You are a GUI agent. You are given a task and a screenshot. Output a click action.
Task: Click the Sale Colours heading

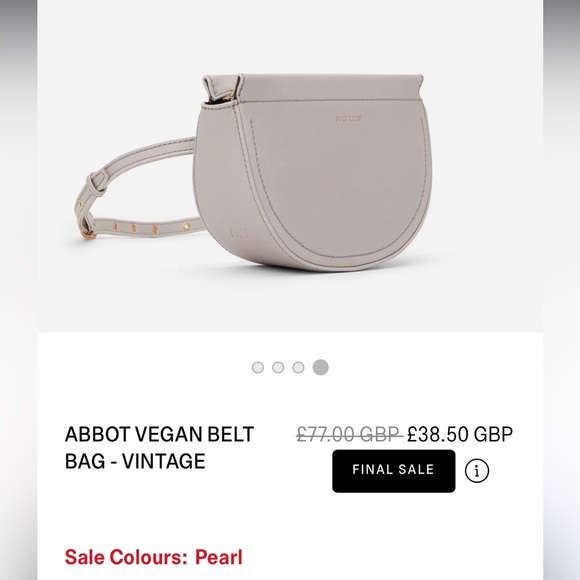pyautogui.click(x=126, y=557)
